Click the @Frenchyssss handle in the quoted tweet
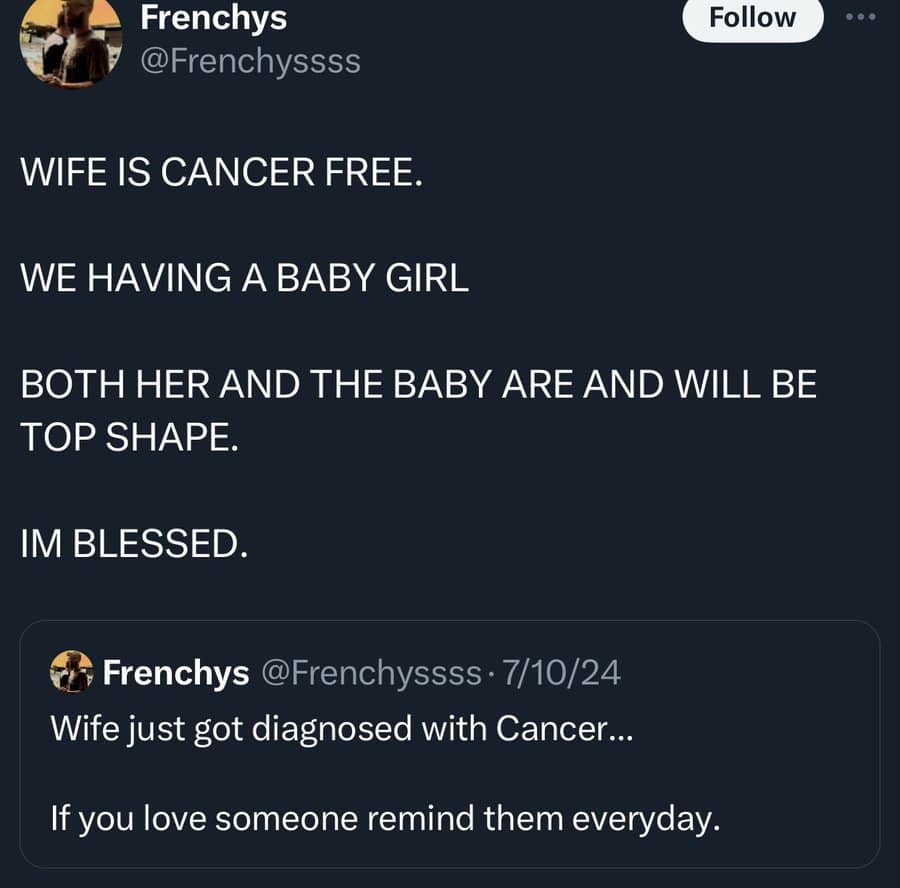Screen dimensions: 900x888 pos(371,673)
